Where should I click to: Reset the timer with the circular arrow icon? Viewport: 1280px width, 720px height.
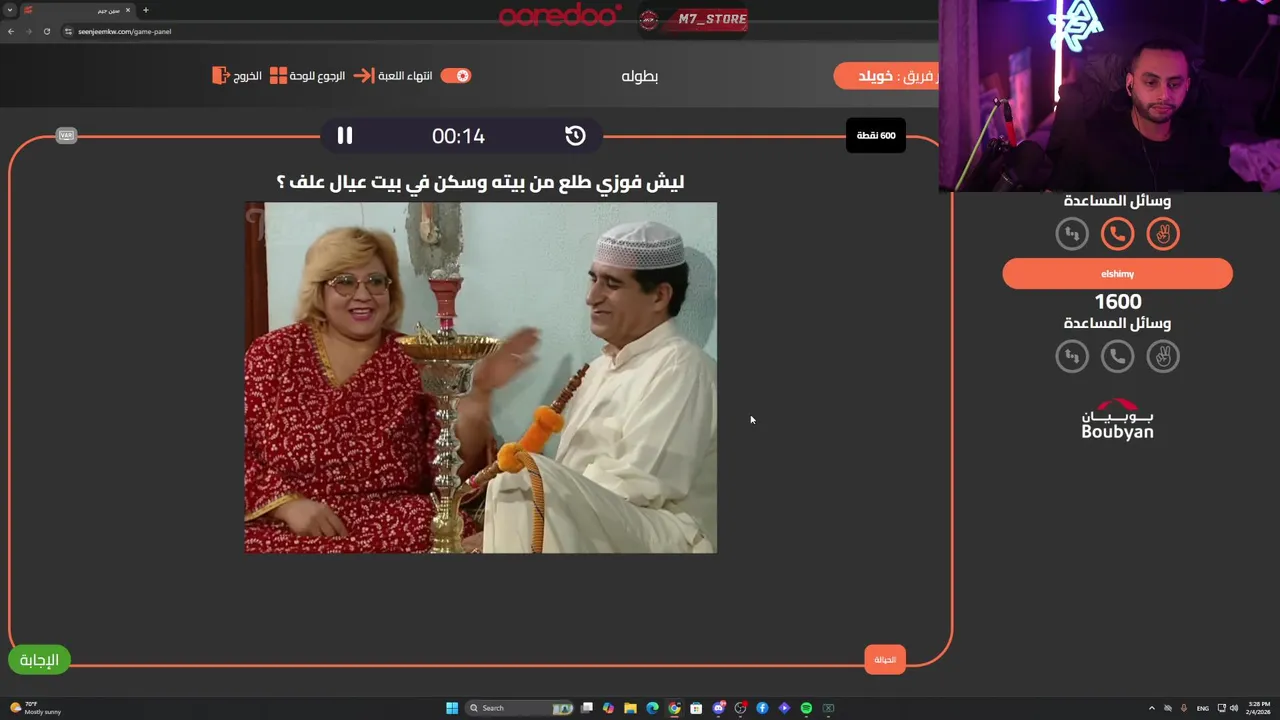click(575, 136)
